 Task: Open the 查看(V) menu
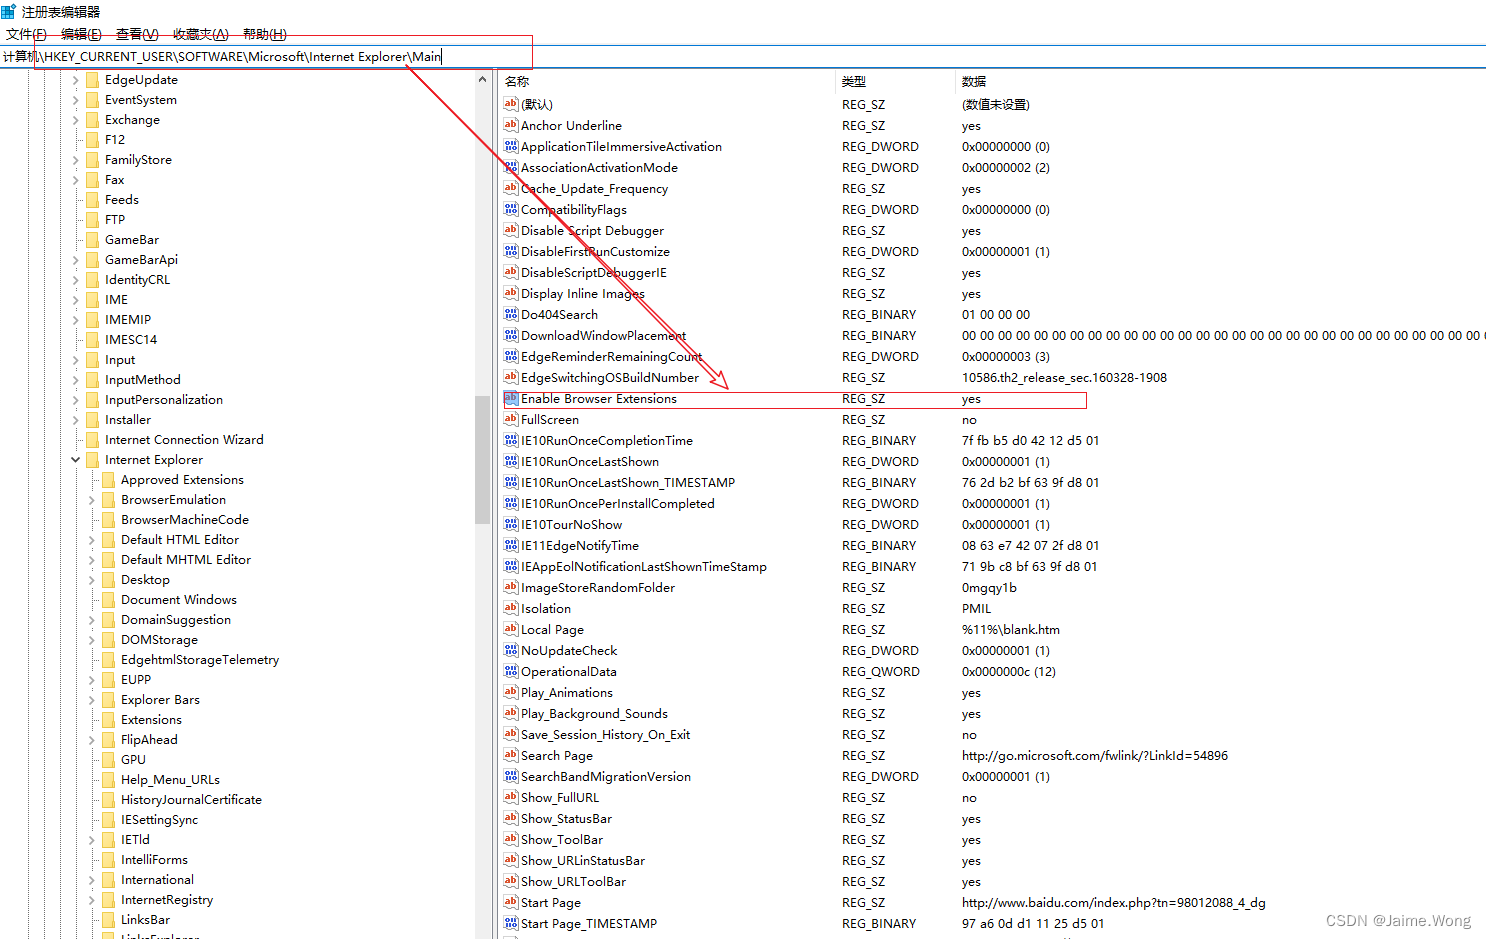137,34
